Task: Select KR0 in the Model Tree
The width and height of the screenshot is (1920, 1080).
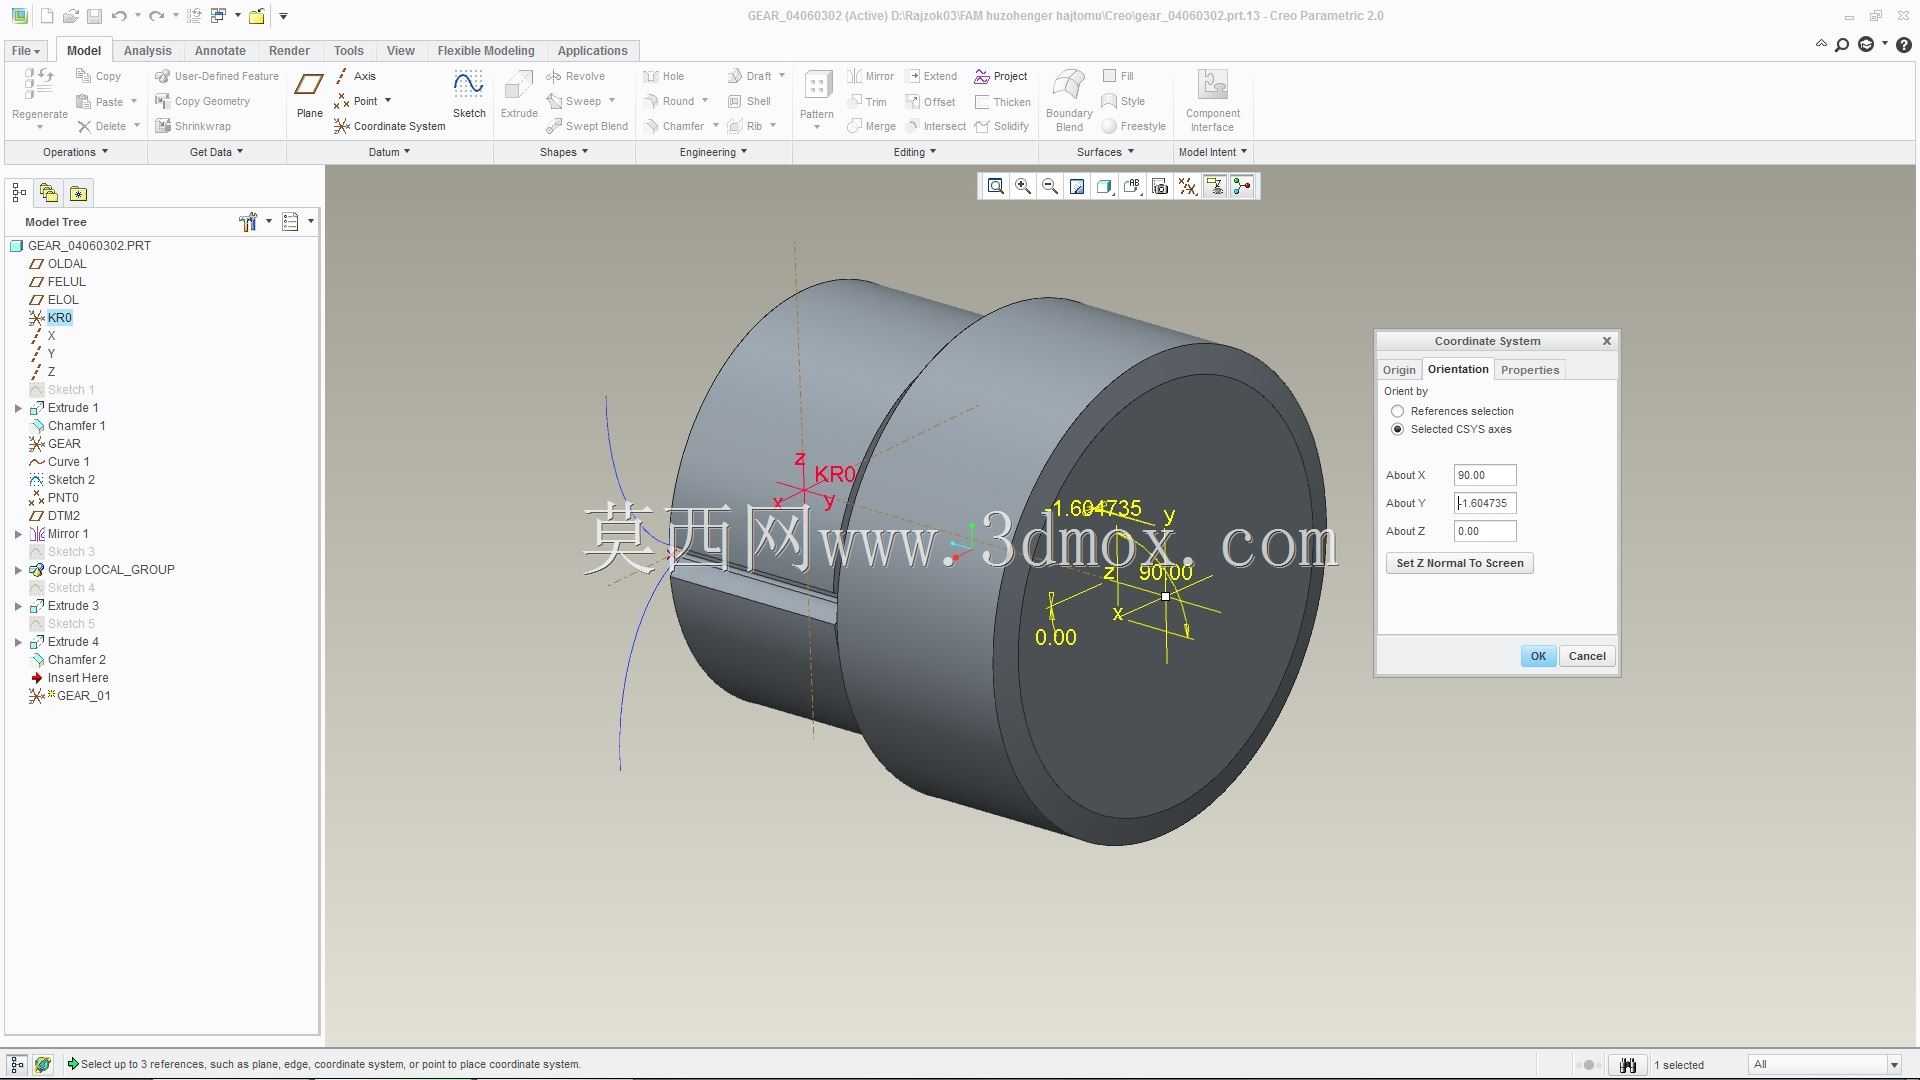Action: point(59,318)
